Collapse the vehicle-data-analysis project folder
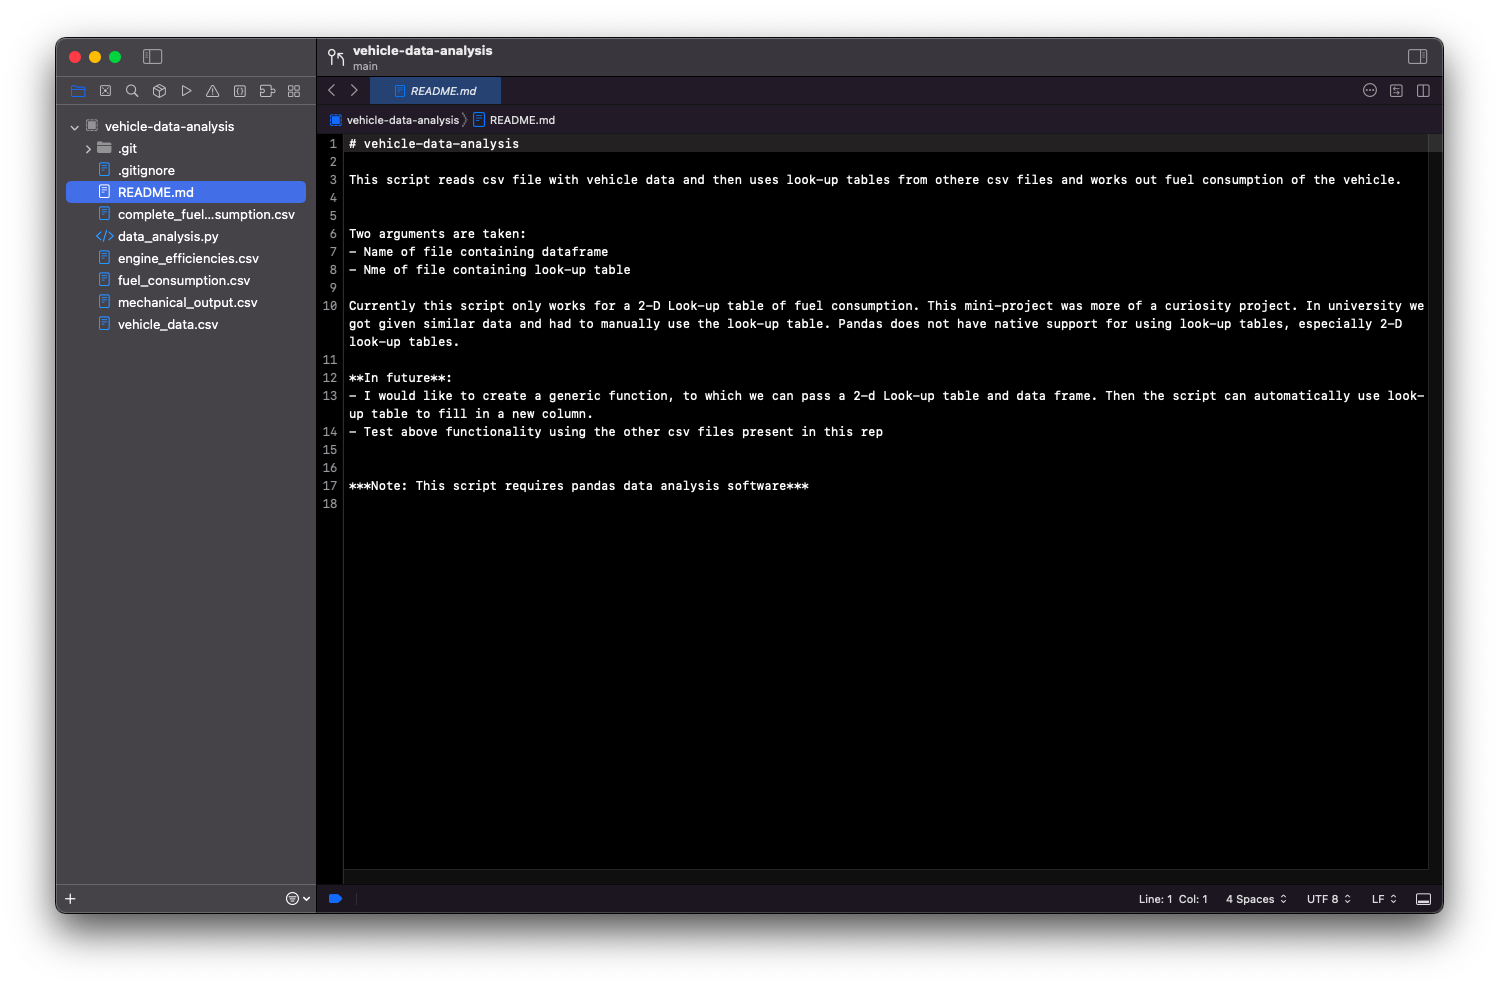The height and width of the screenshot is (987, 1499). (x=74, y=126)
